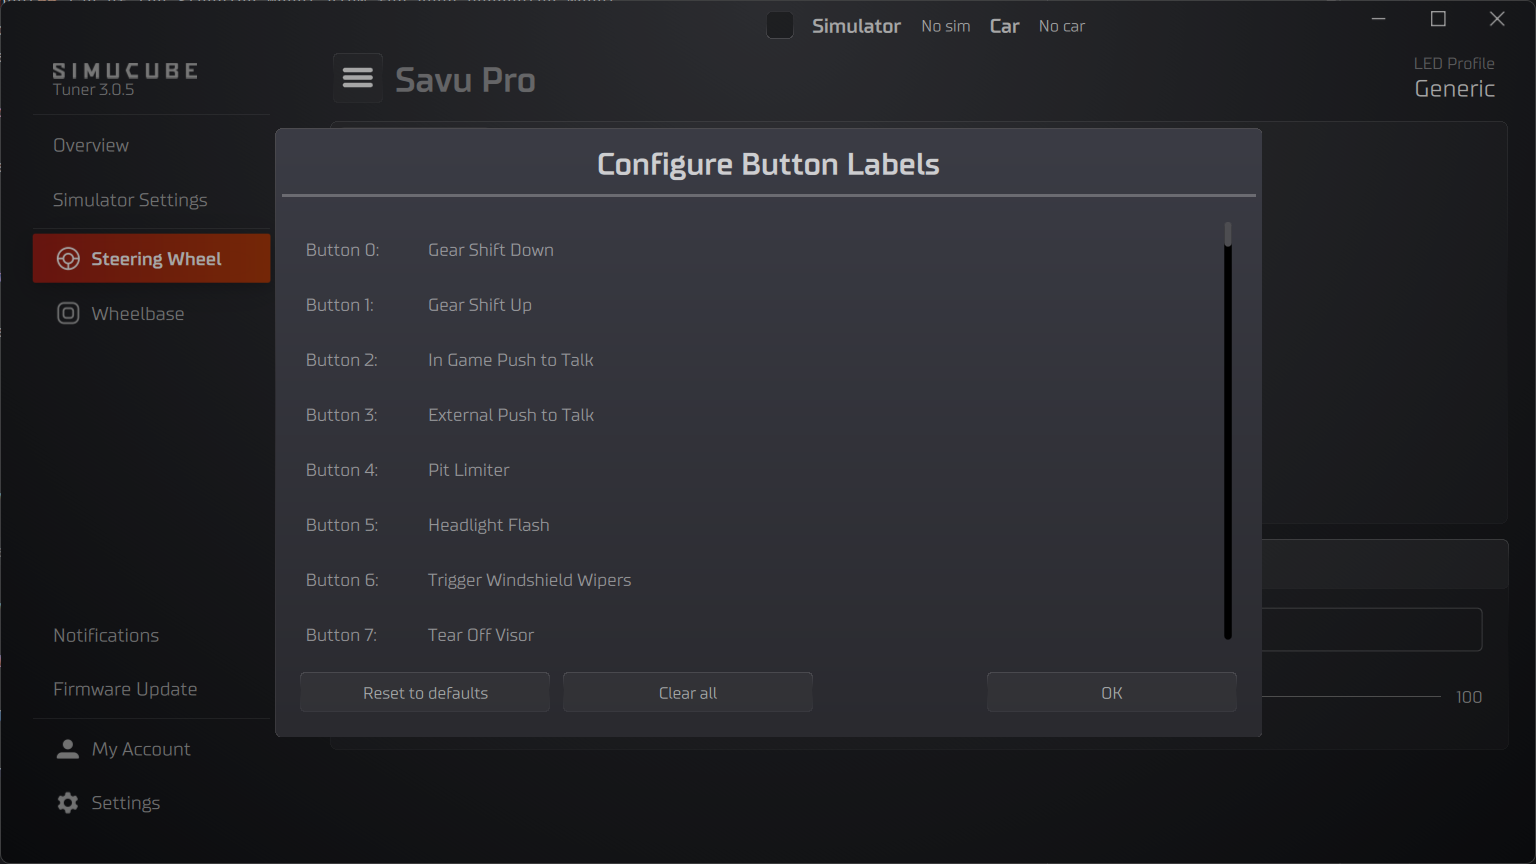Open the hamburger menu beside Savu Pro
Viewport: 1536px width, 864px height.
click(357, 77)
